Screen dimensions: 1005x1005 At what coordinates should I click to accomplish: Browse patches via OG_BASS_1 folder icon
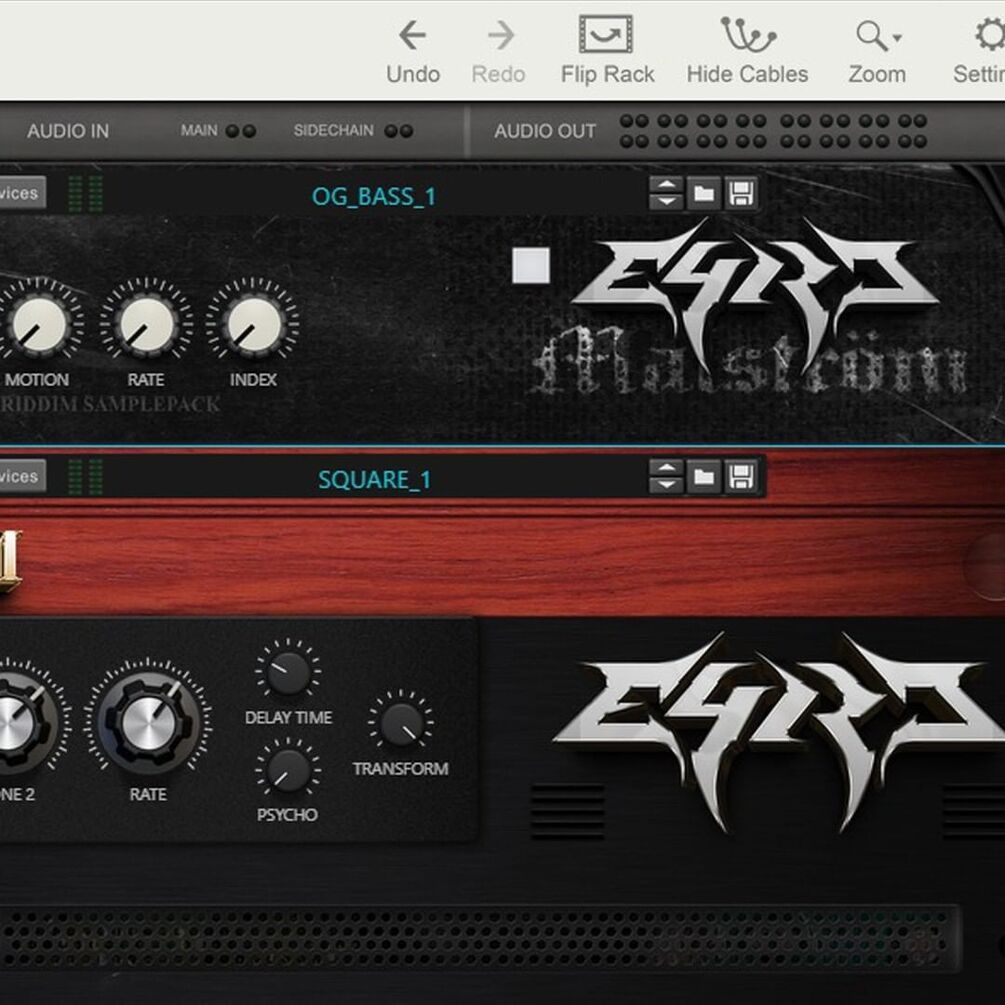point(704,193)
